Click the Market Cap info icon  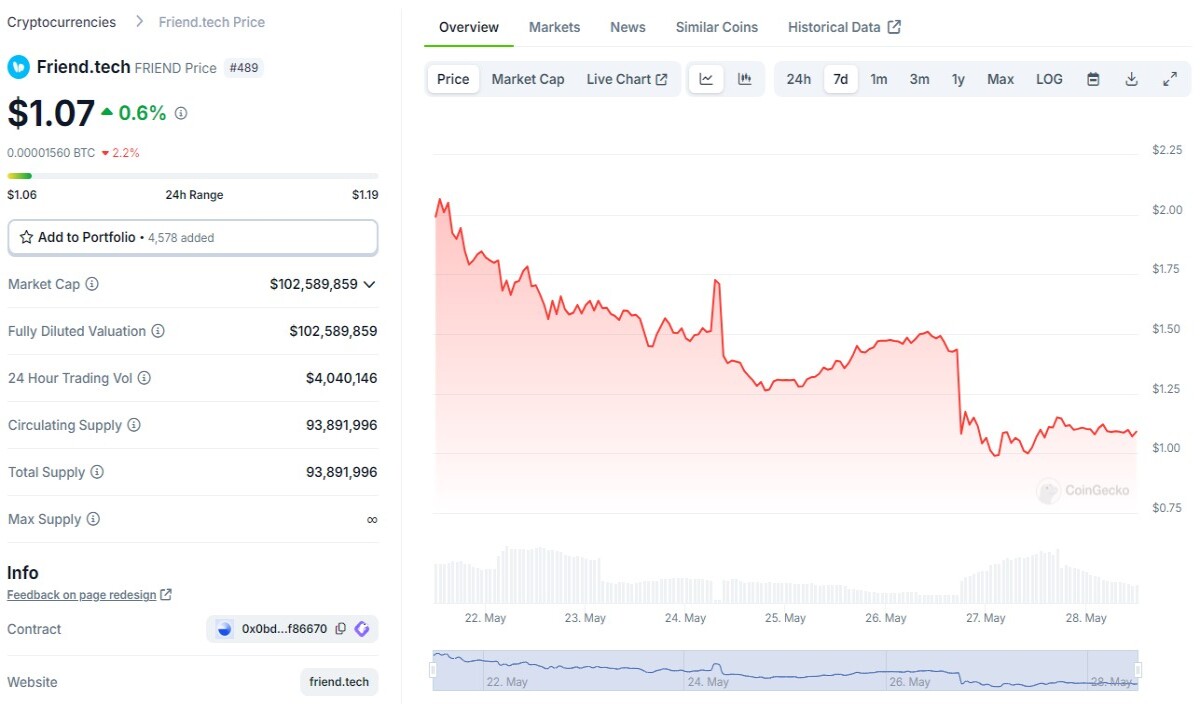pyautogui.click(x=92, y=284)
